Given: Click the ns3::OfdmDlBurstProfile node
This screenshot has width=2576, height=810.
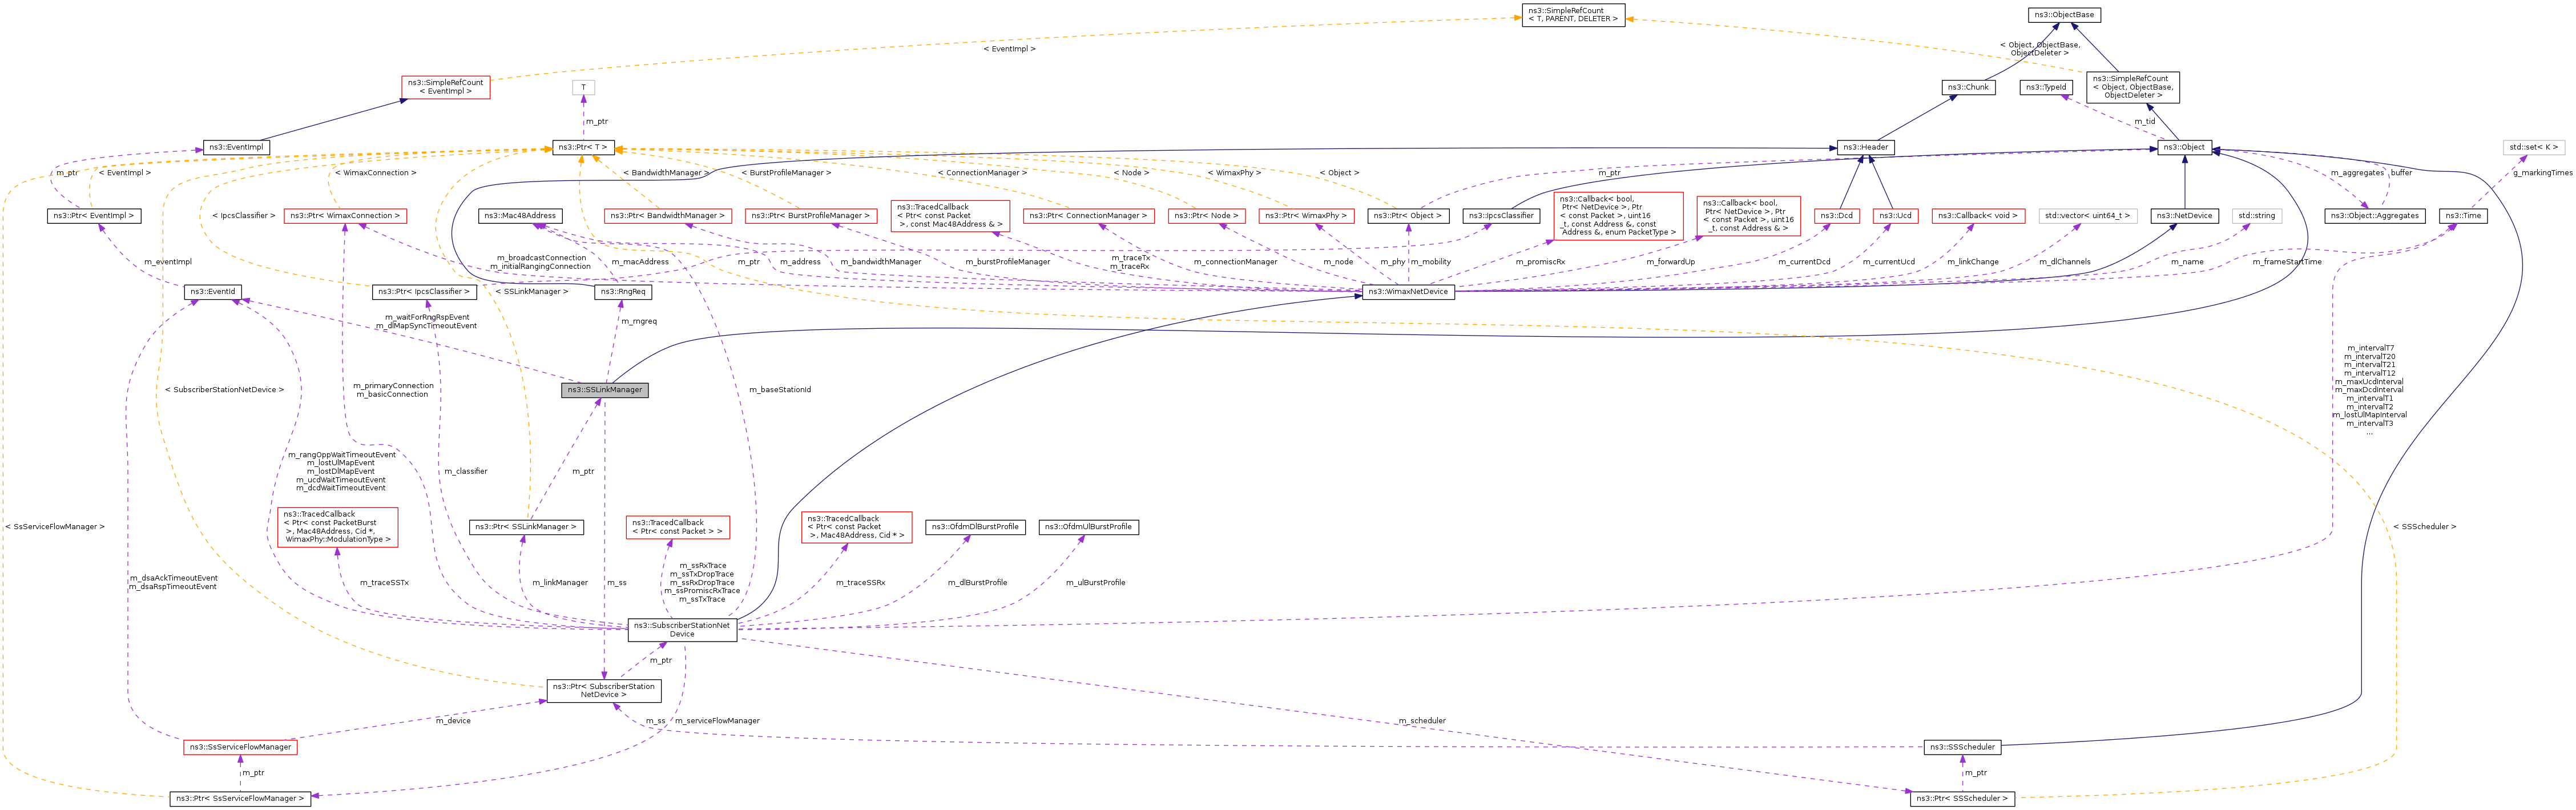Looking at the screenshot, I should (975, 527).
